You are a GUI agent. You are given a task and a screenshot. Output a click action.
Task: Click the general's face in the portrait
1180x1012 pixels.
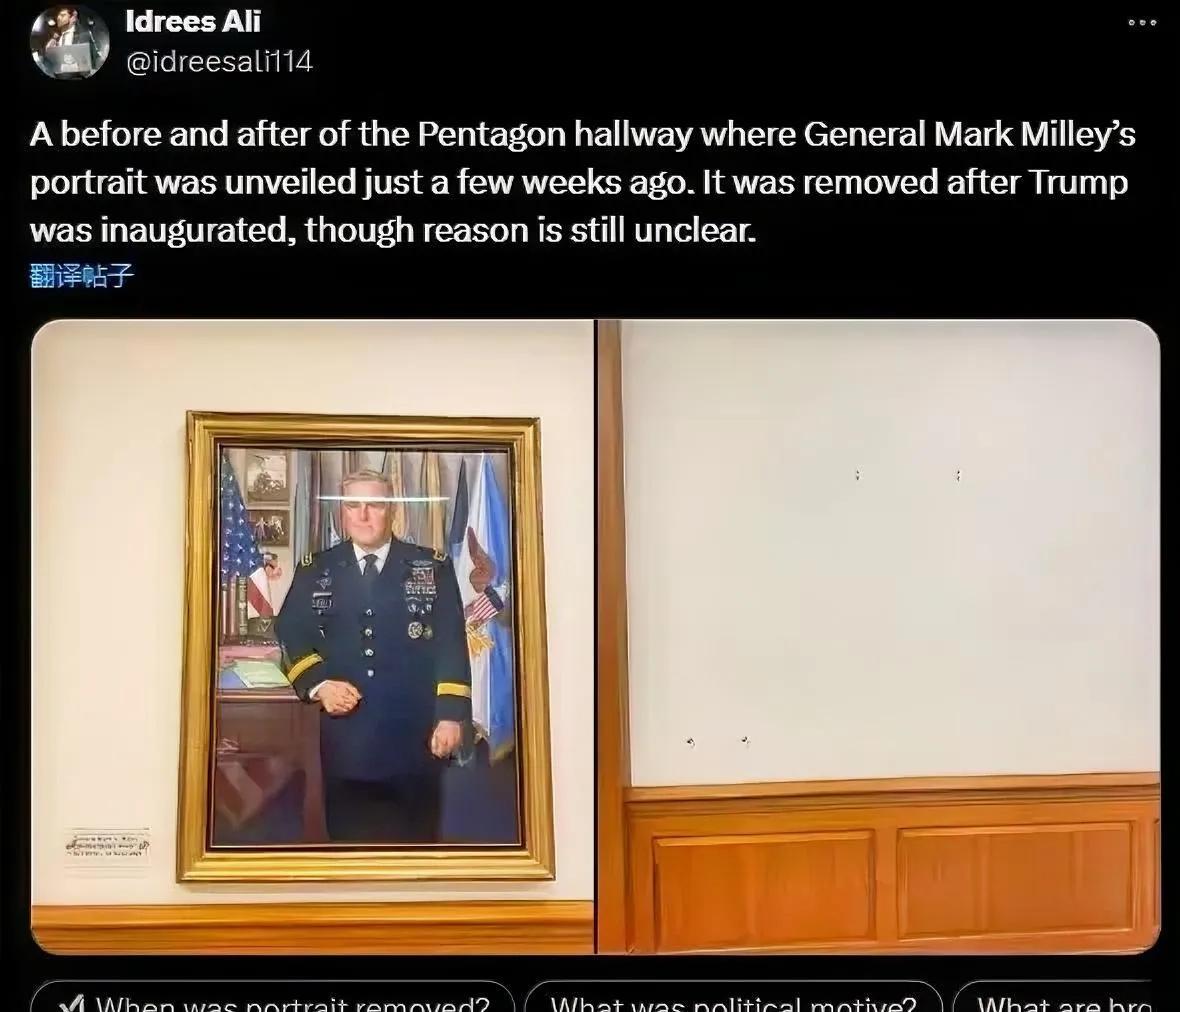(x=364, y=504)
